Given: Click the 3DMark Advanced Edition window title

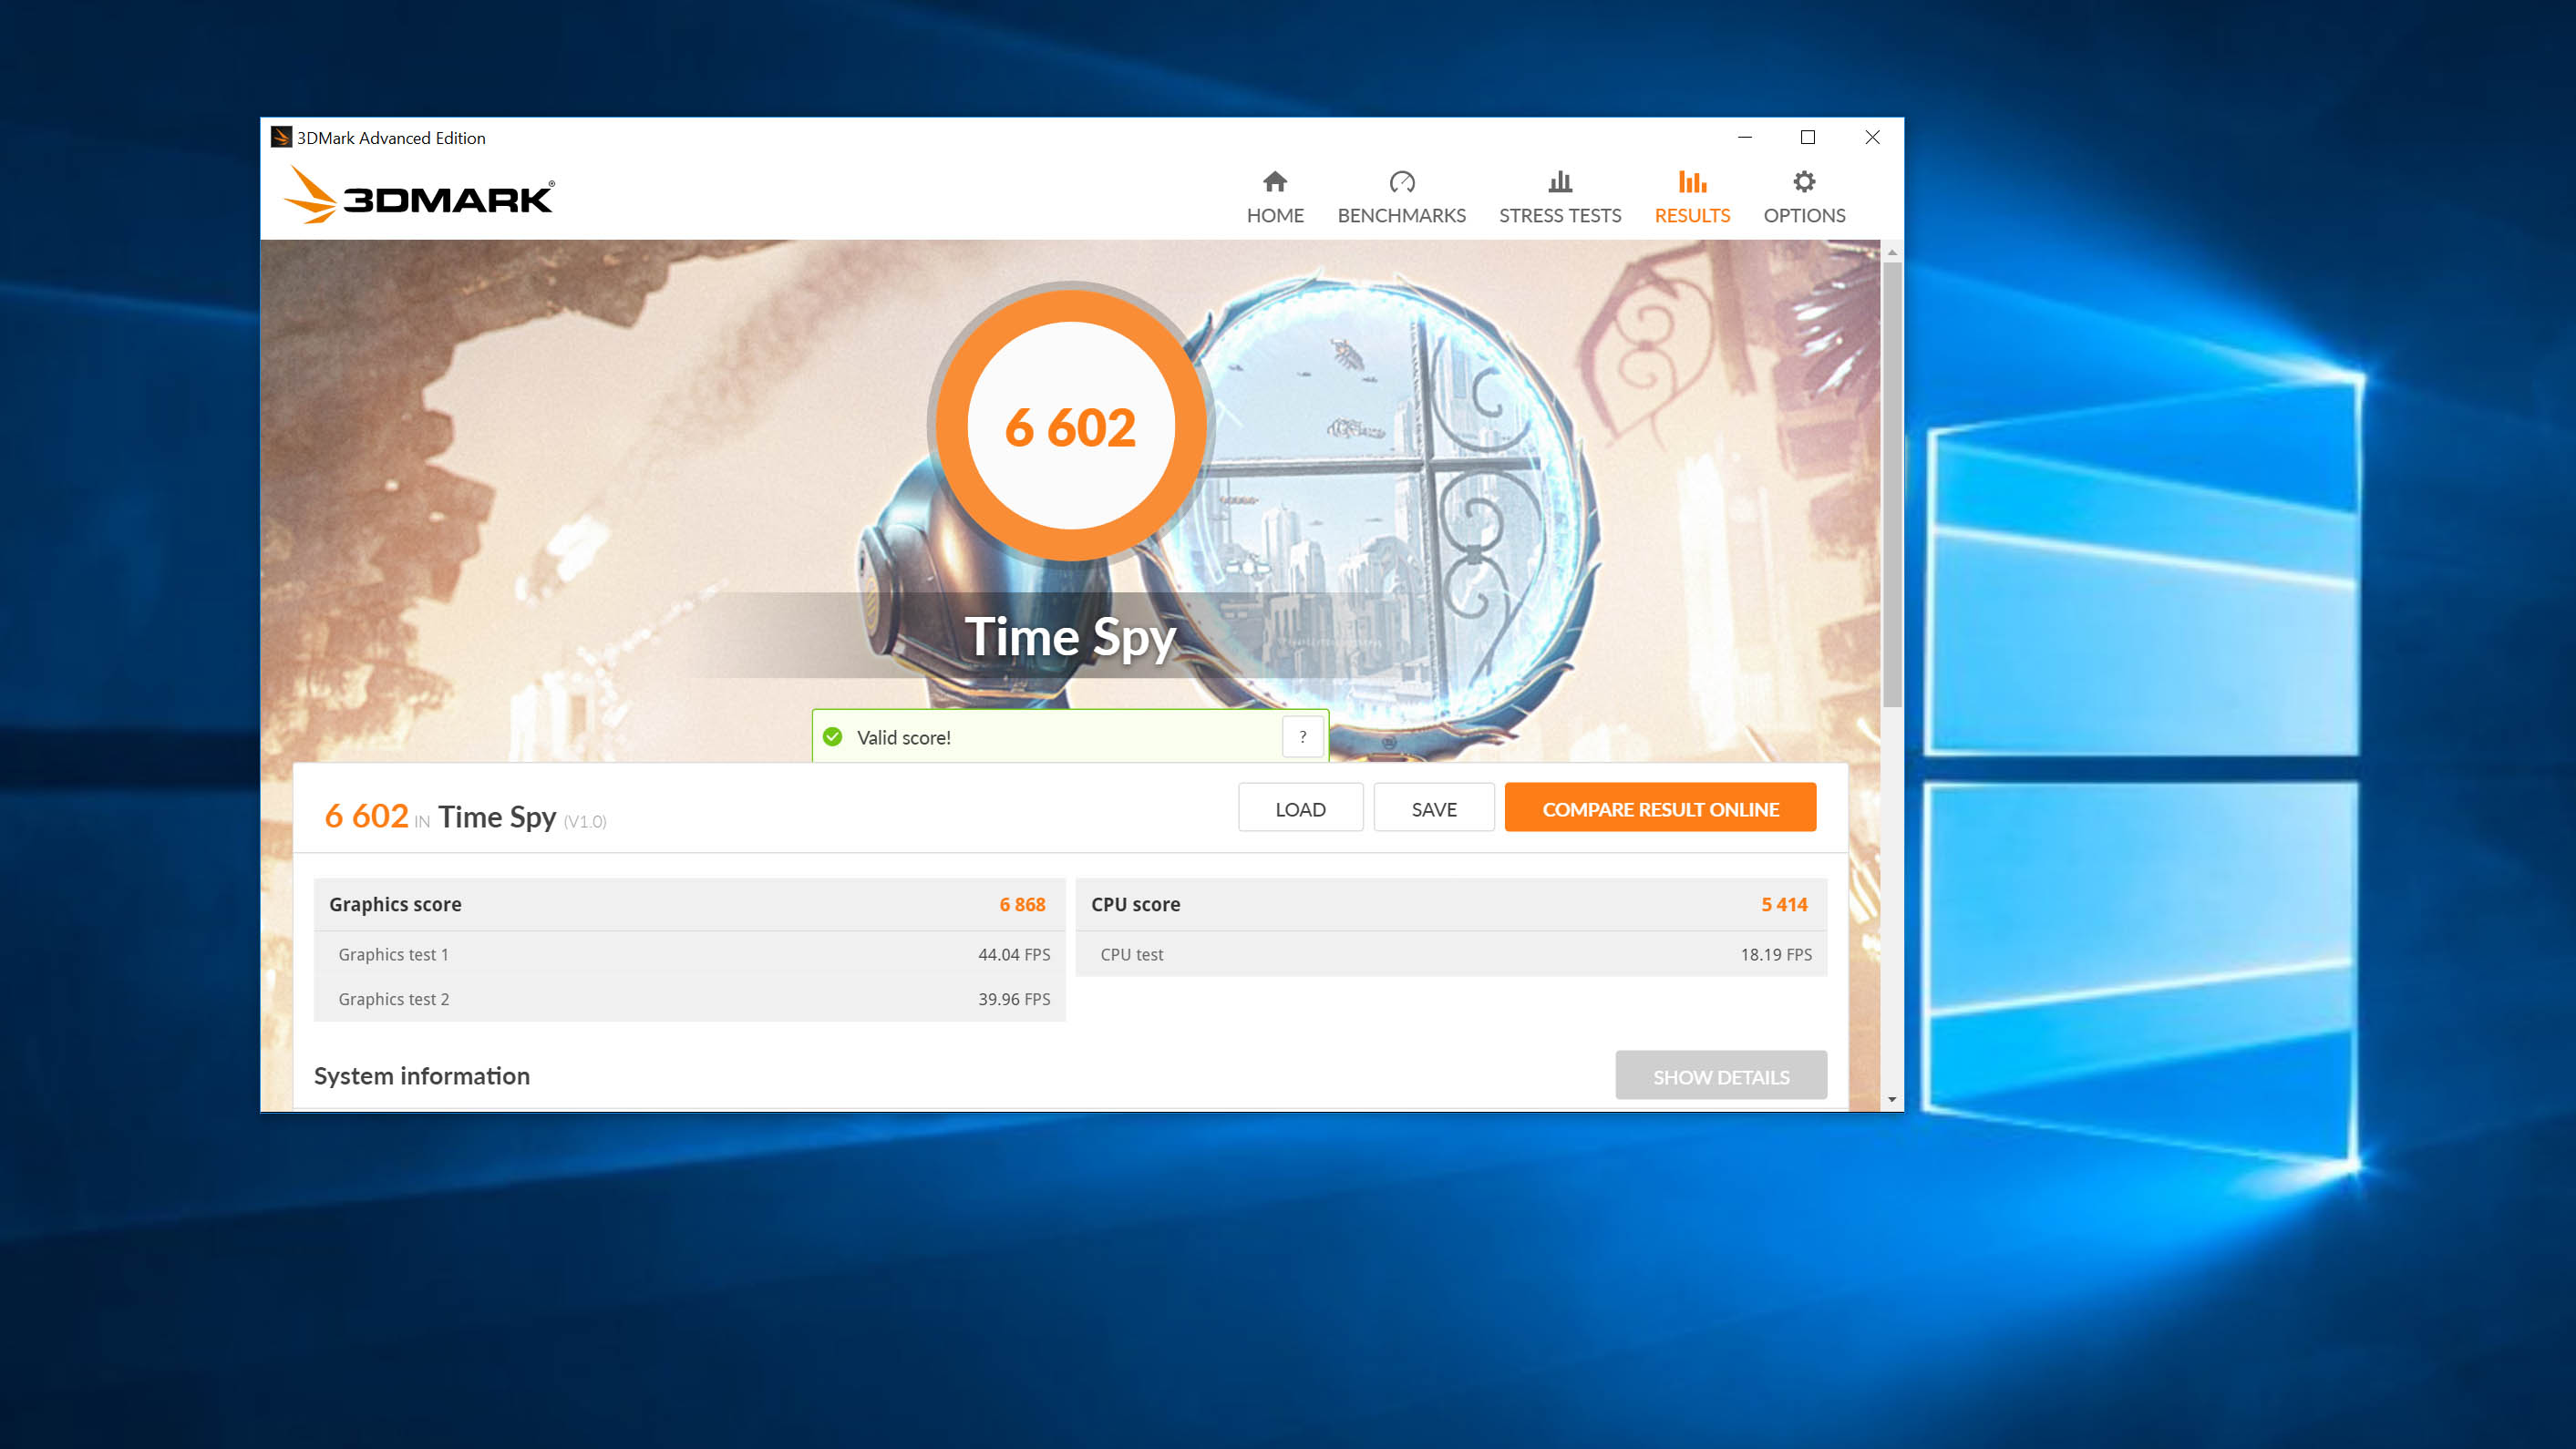Looking at the screenshot, I should [x=391, y=138].
